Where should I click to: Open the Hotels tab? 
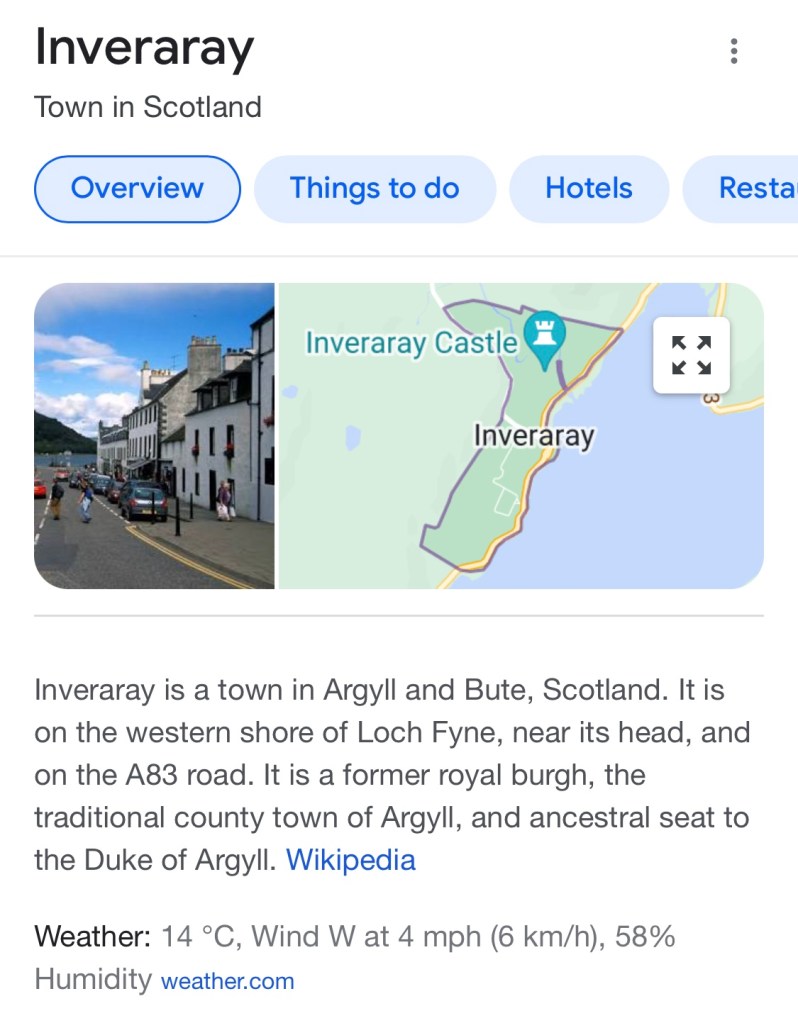coord(588,188)
